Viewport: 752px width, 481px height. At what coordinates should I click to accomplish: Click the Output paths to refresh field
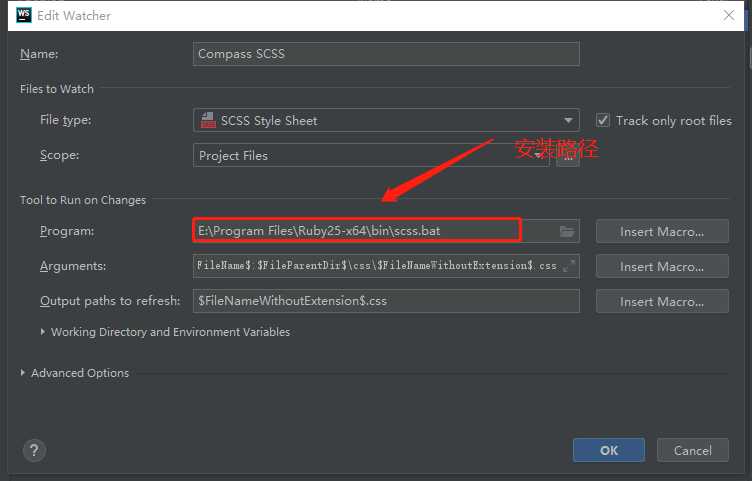(x=386, y=301)
